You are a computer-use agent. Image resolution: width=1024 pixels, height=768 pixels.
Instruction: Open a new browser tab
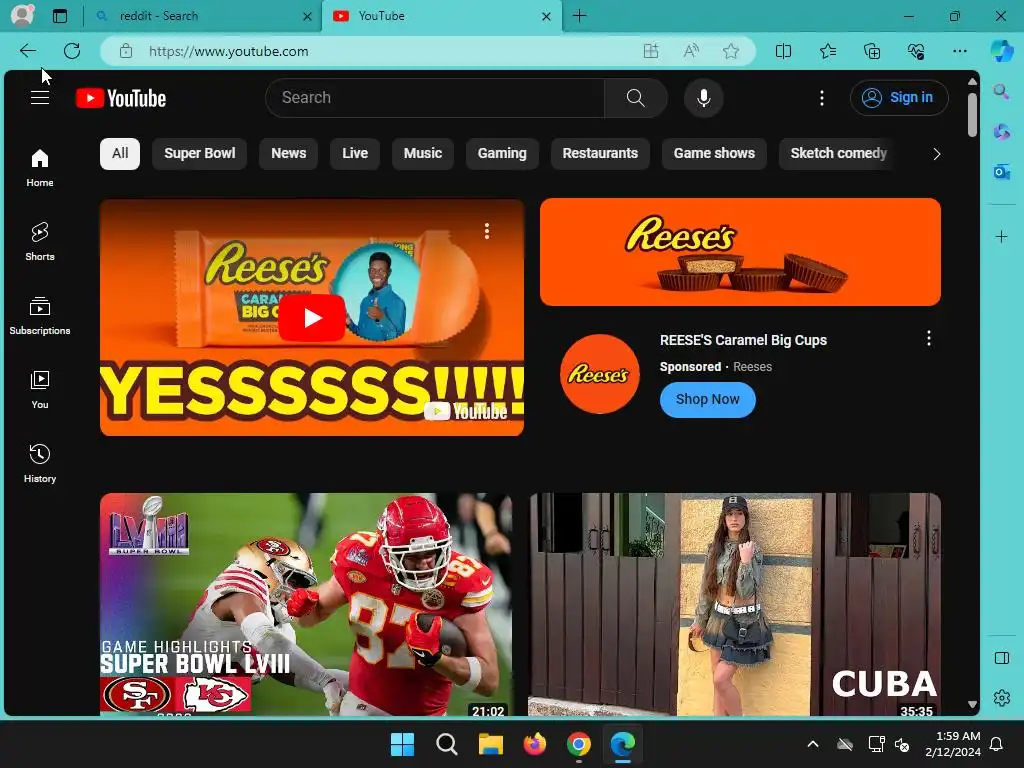(579, 16)
